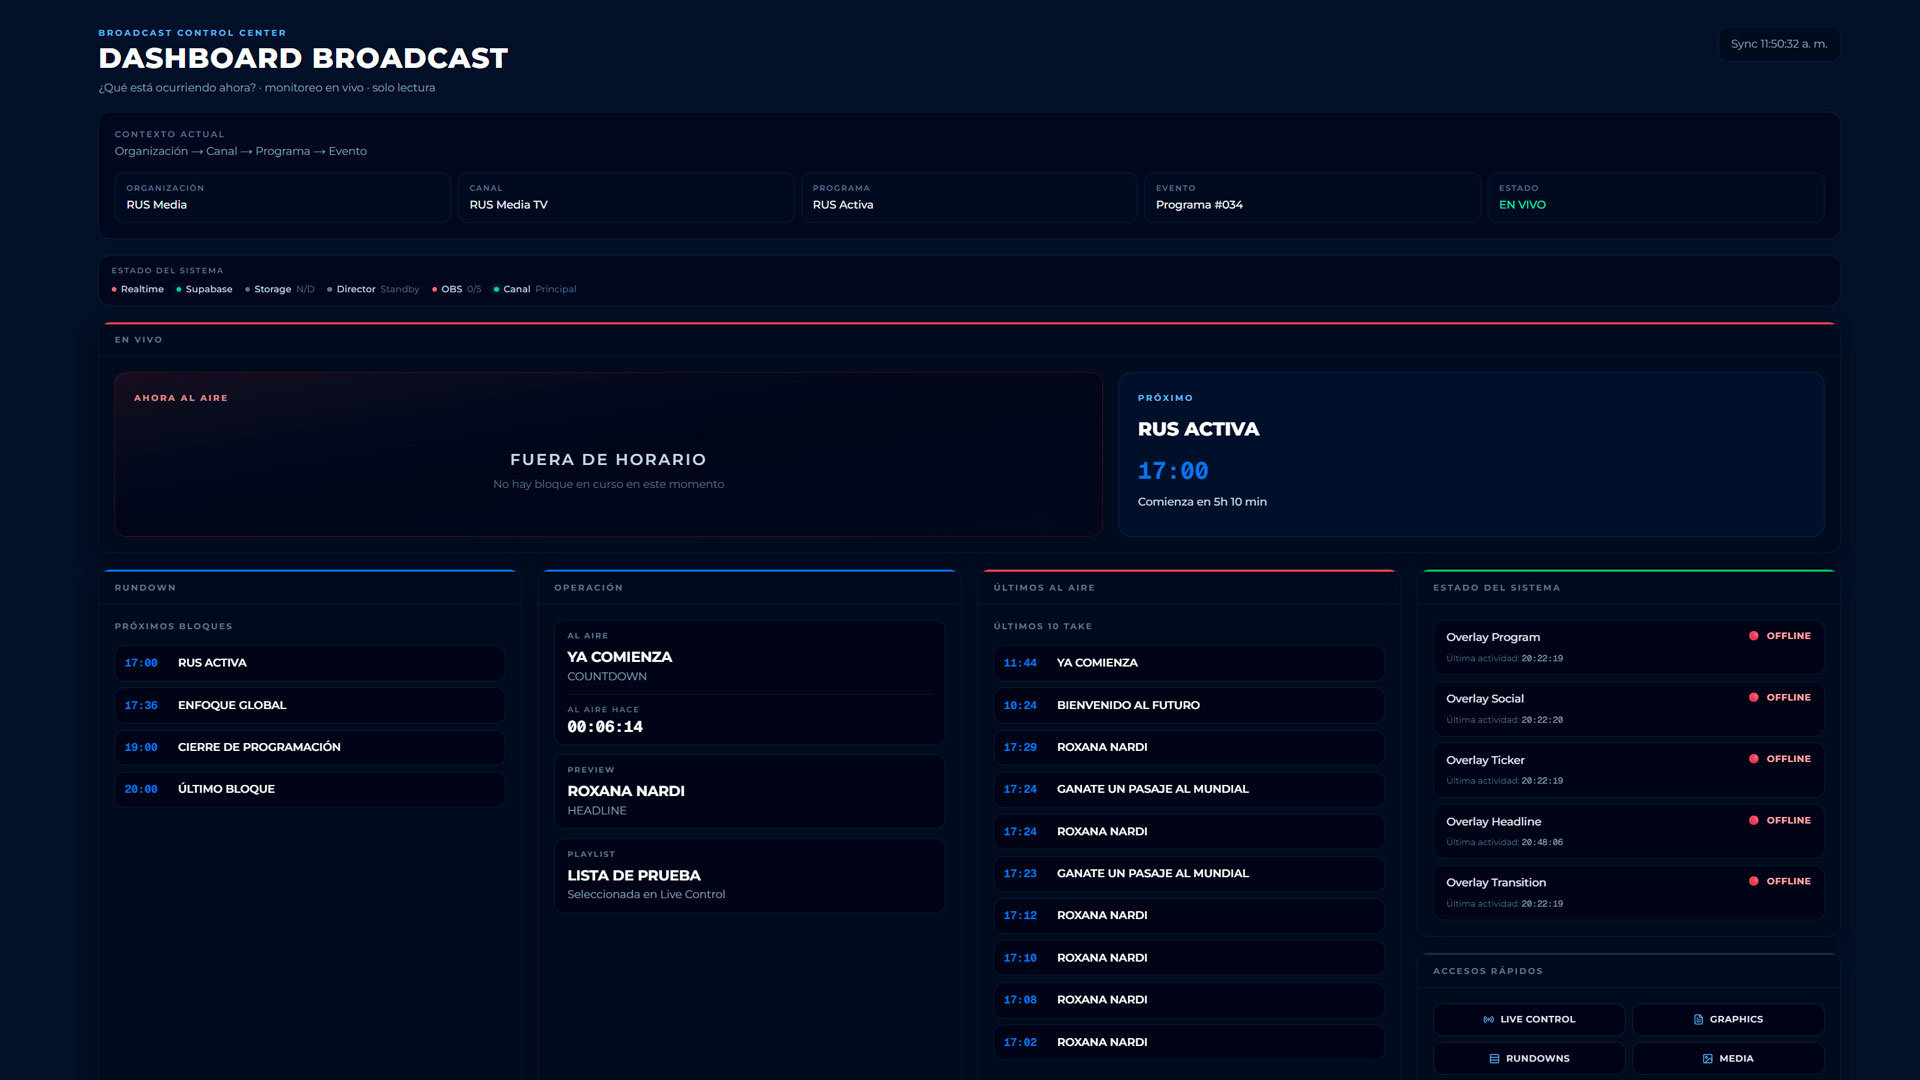
Task: Open the Live Control quick access
Action: [1528, 1019]
